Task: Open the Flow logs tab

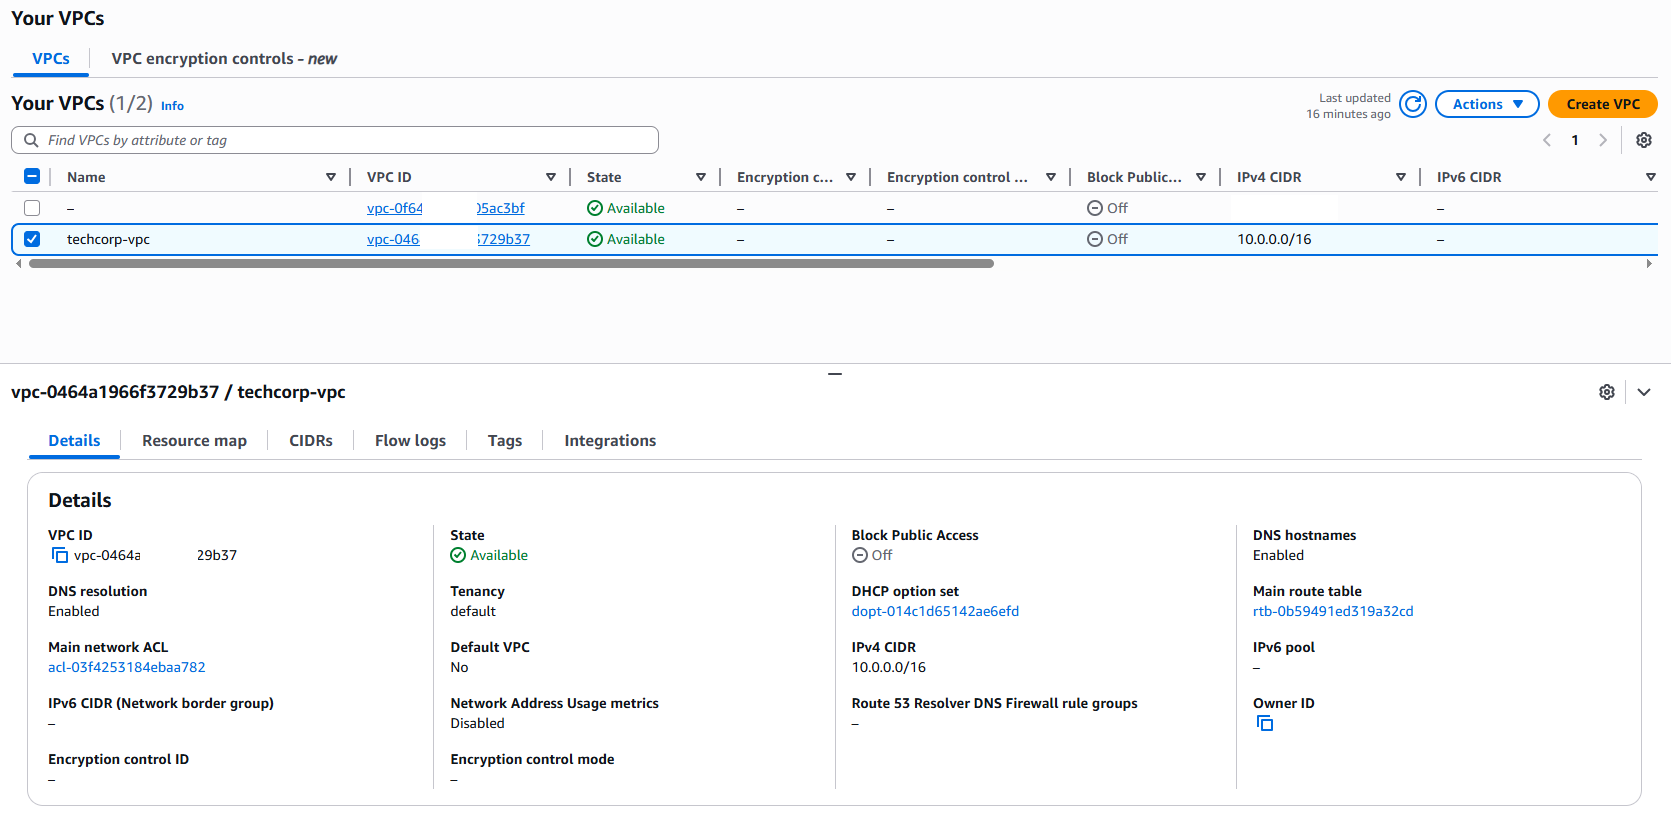Action: [x=410, y=441]
